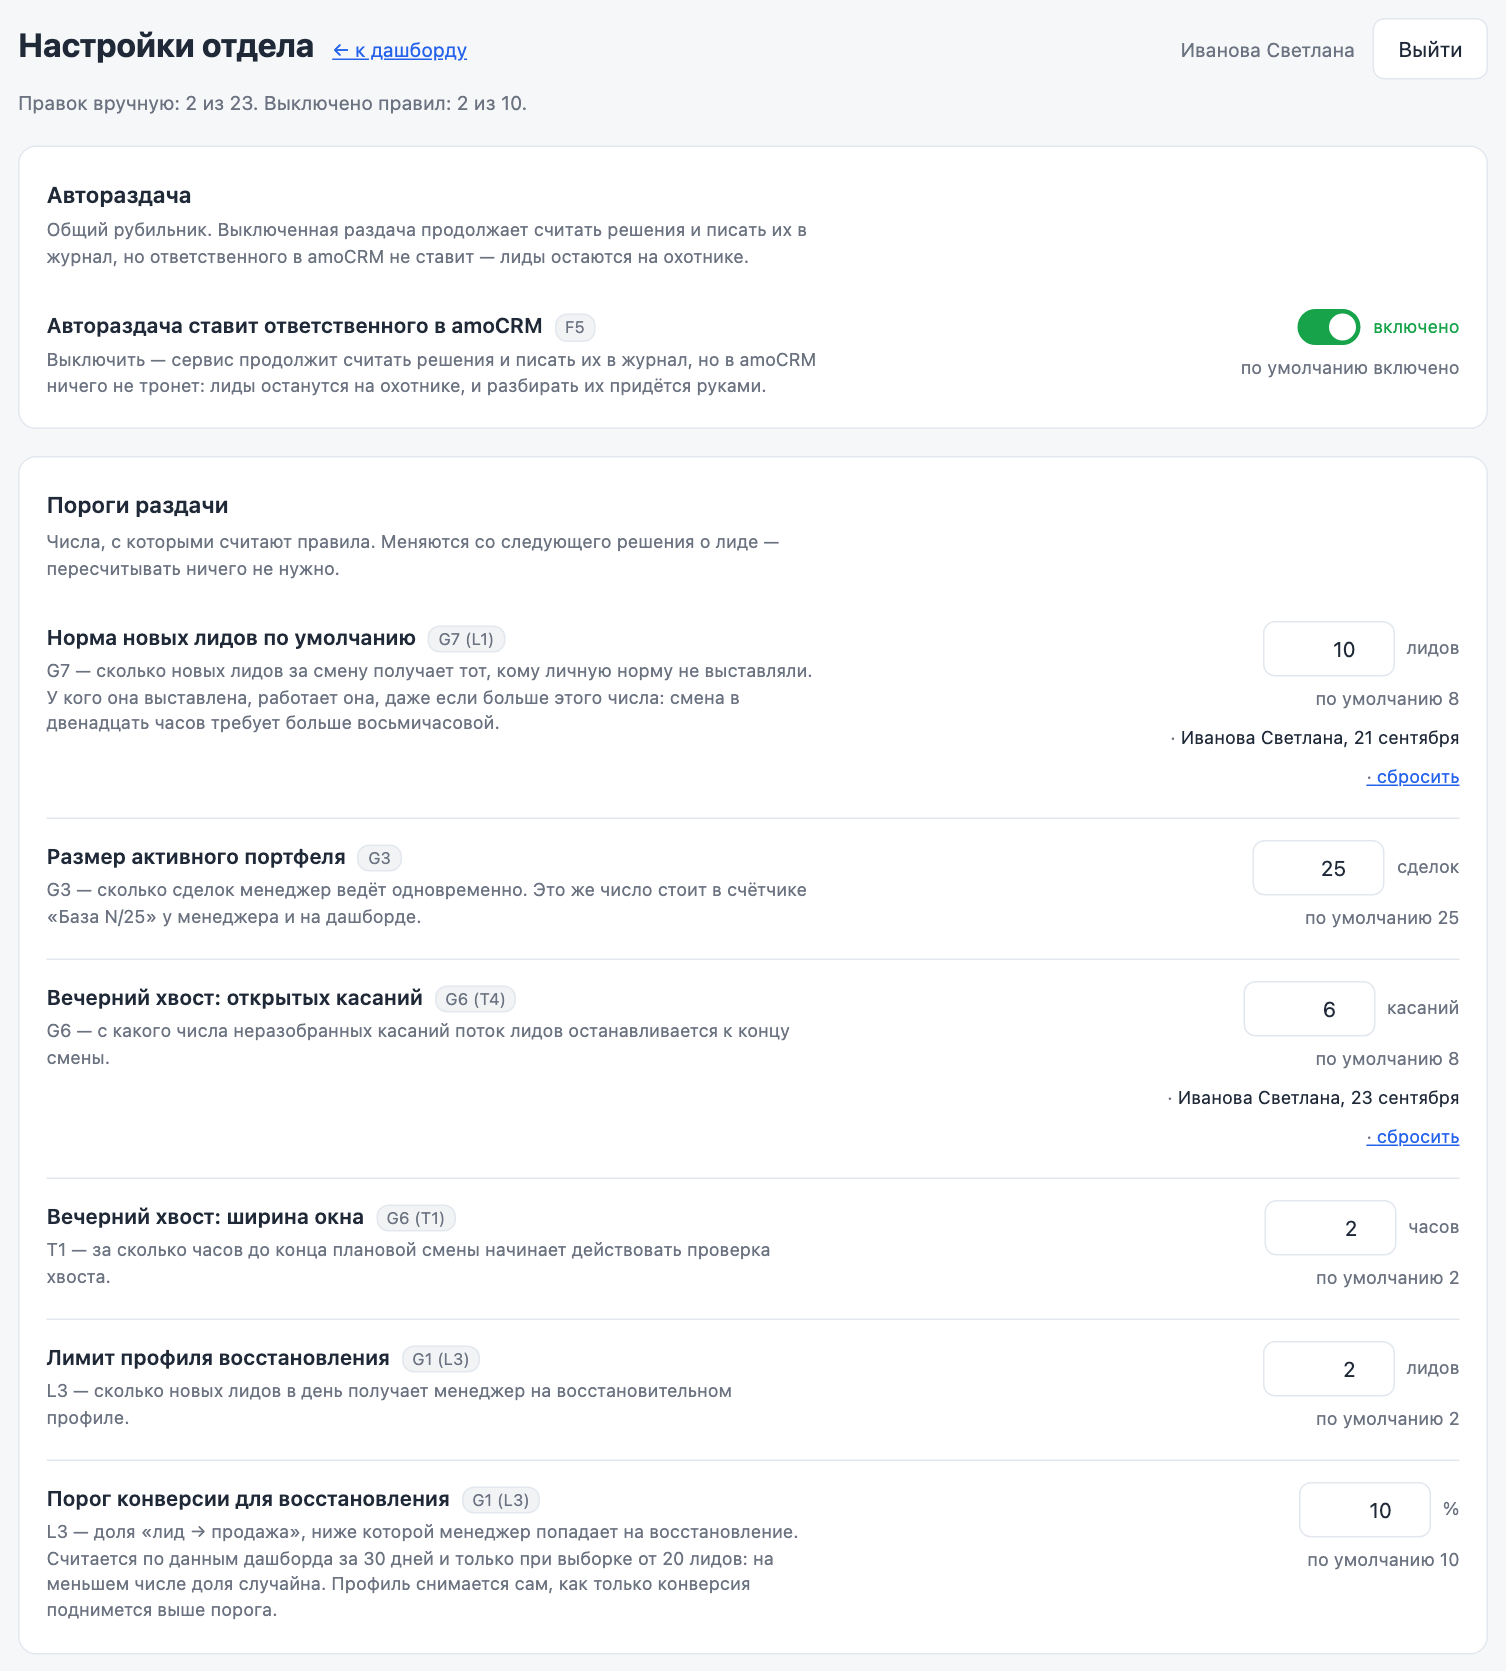This screenshot has width=1506, height=1671.
Task: Click the Выйти button
Action: (x=1430, y=49)
